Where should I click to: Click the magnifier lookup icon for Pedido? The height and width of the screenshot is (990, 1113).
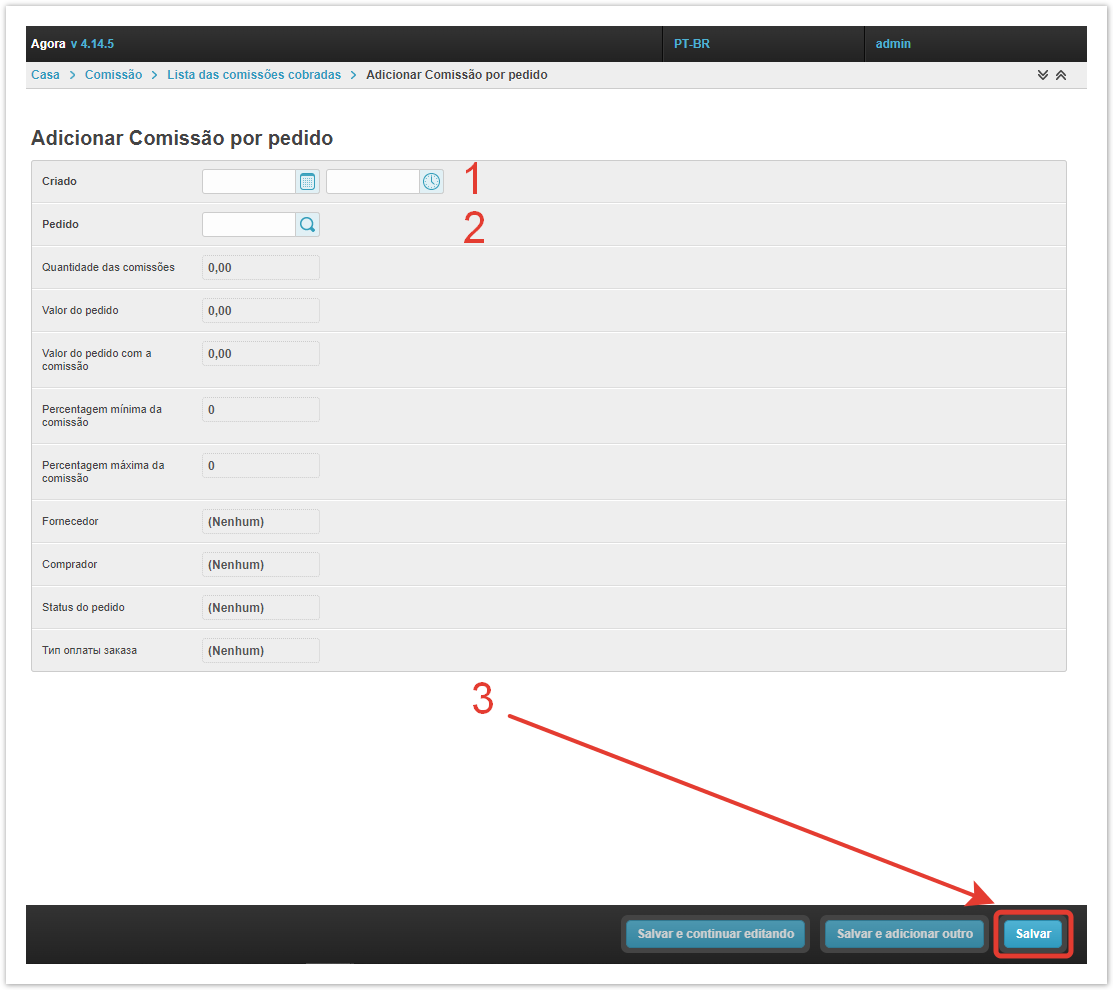tap(308, 225)
